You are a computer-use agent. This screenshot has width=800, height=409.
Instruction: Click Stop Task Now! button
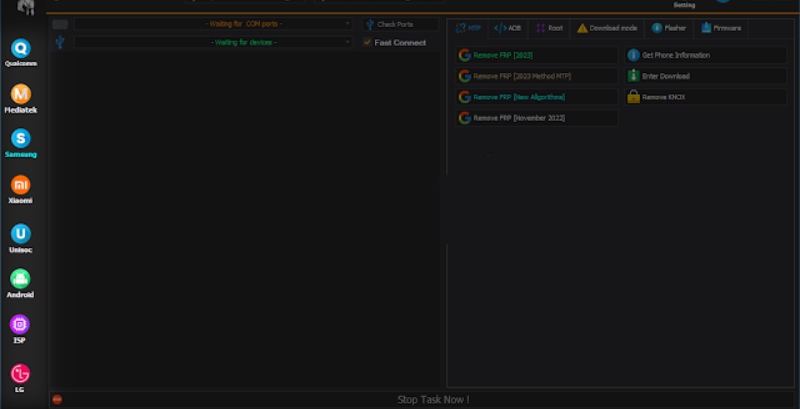pos(433,400)
